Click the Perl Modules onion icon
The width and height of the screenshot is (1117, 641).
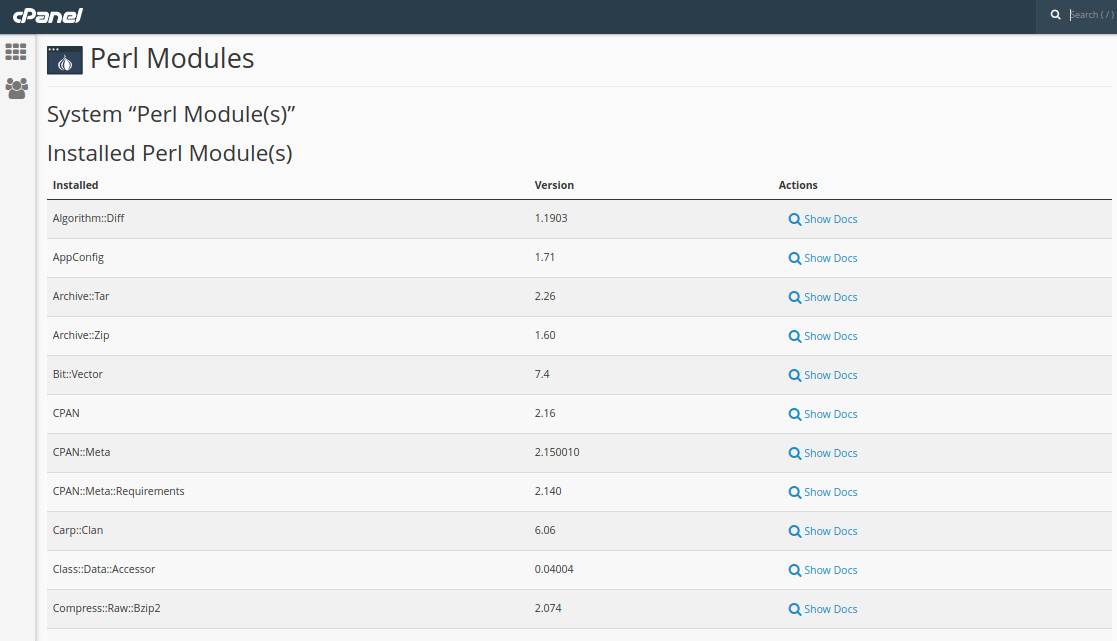point(65,60)
